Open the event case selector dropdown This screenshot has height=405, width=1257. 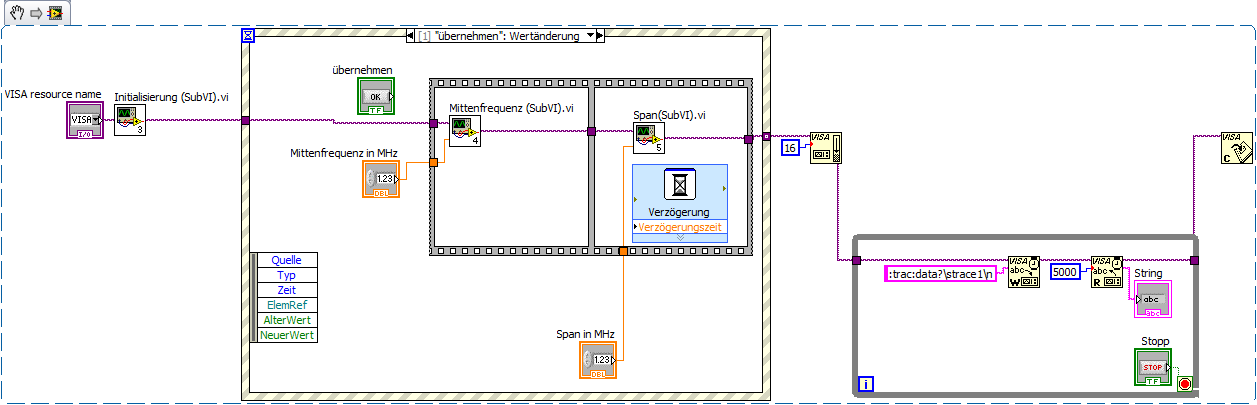coord(590,36)
